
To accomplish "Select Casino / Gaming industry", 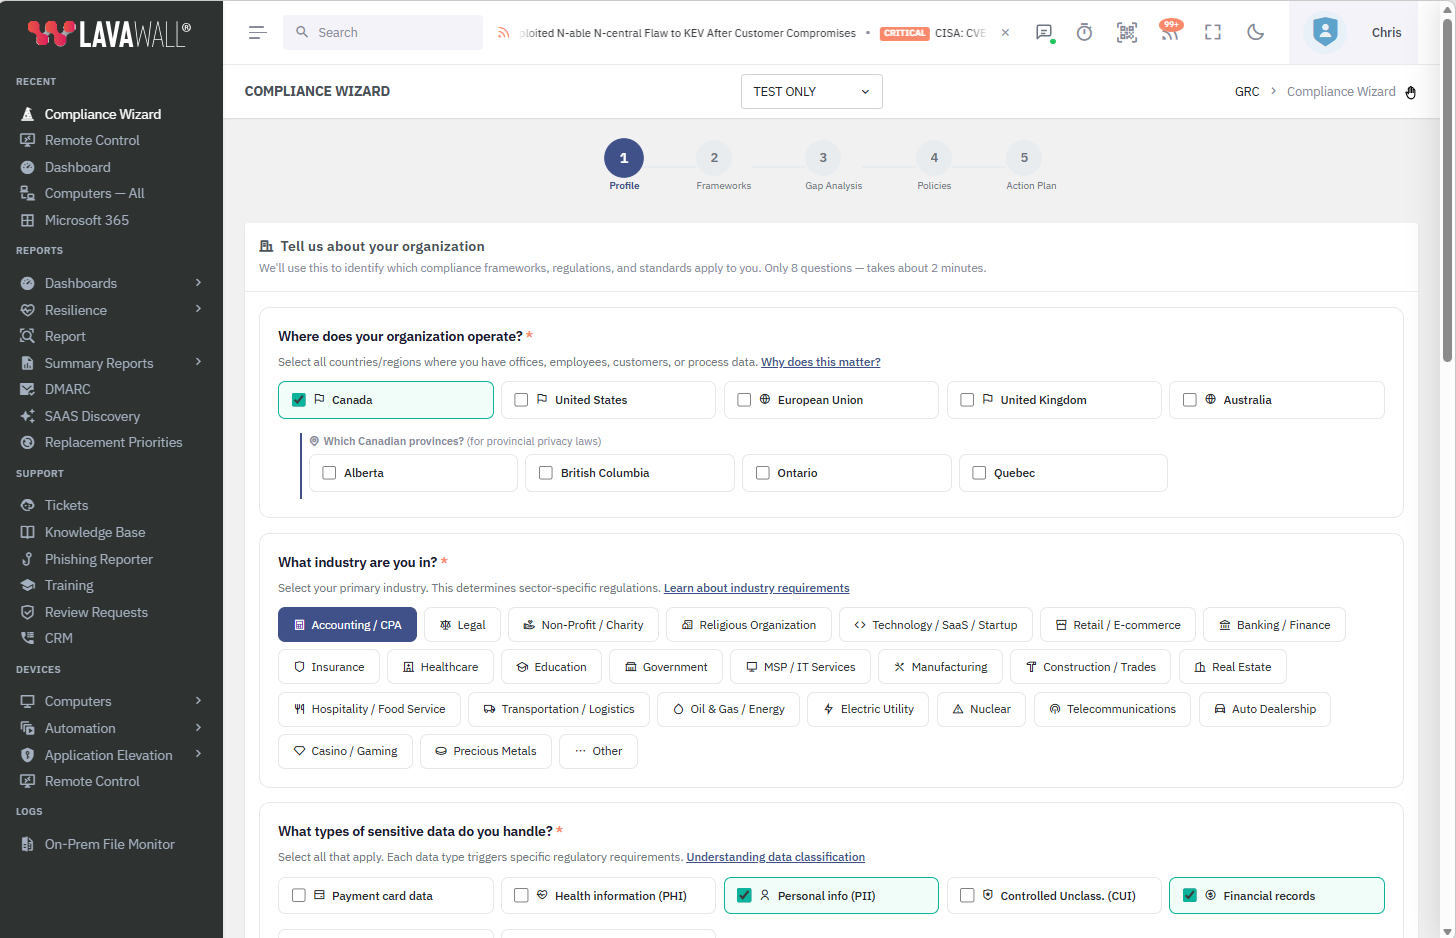I will pyautogui.click(x=345, y=751).
